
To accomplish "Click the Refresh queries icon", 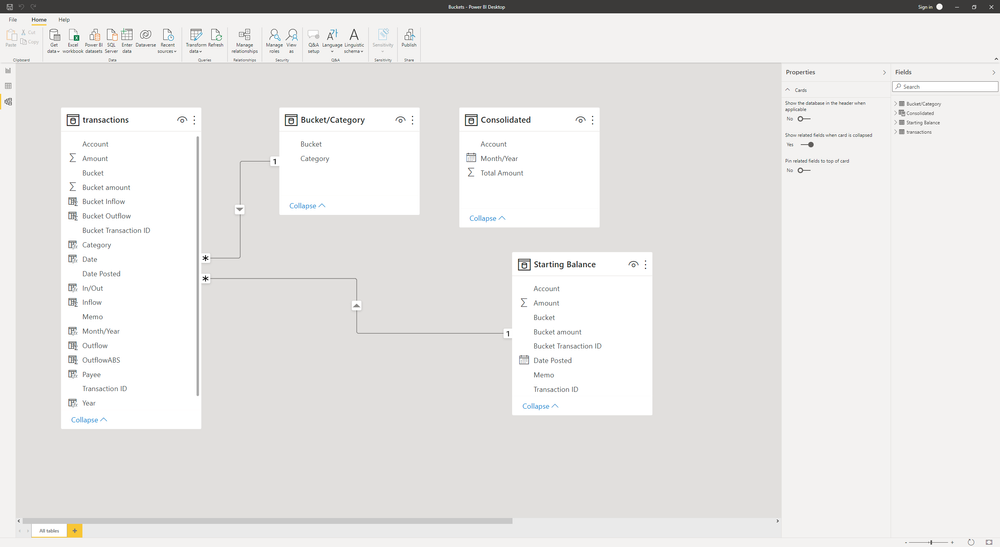I will (x=216, y=39).
